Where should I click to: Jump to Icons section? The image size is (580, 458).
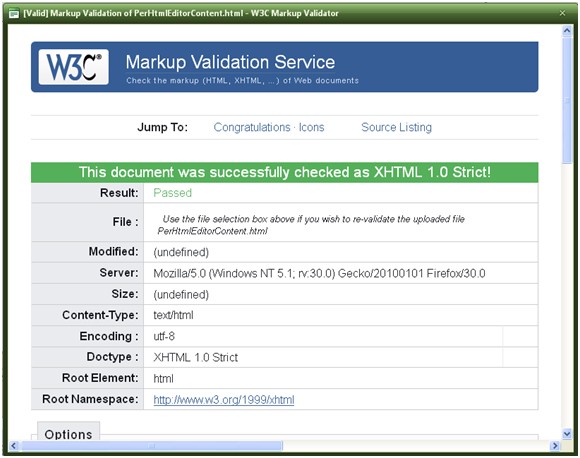[311, 127]
